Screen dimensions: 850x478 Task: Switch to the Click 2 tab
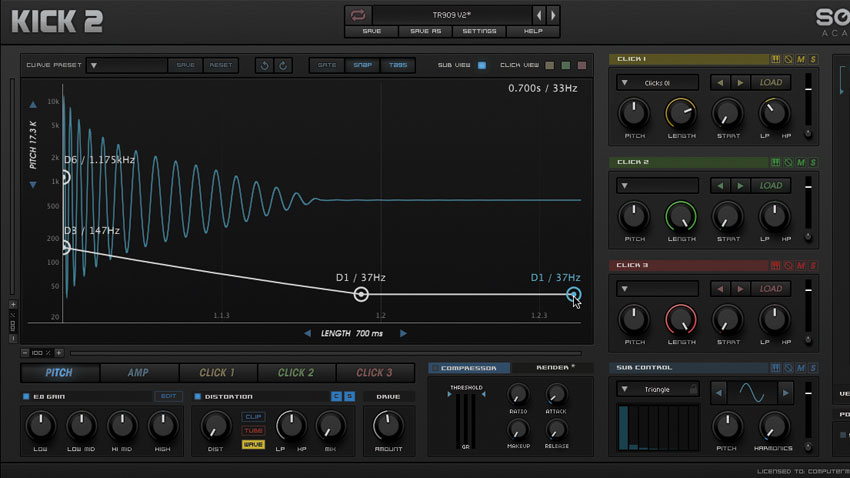pos(296,373)
